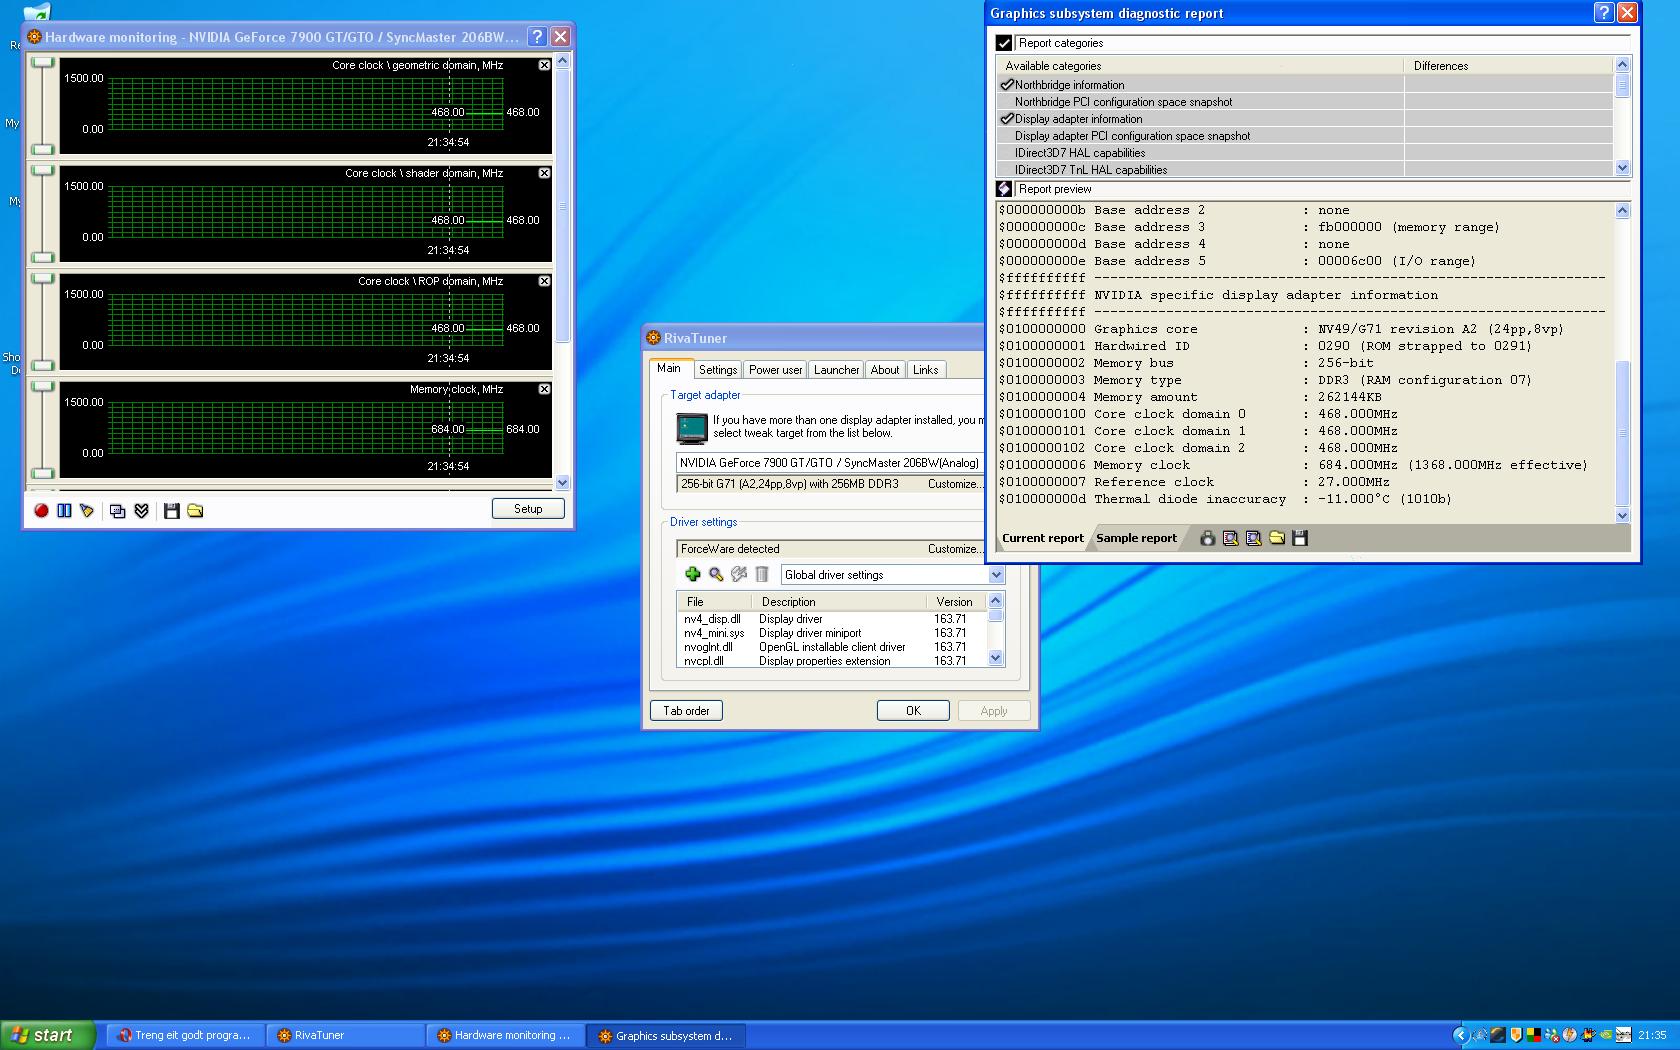
Task: Click the second magnifier report icon
Action: 1253,538
